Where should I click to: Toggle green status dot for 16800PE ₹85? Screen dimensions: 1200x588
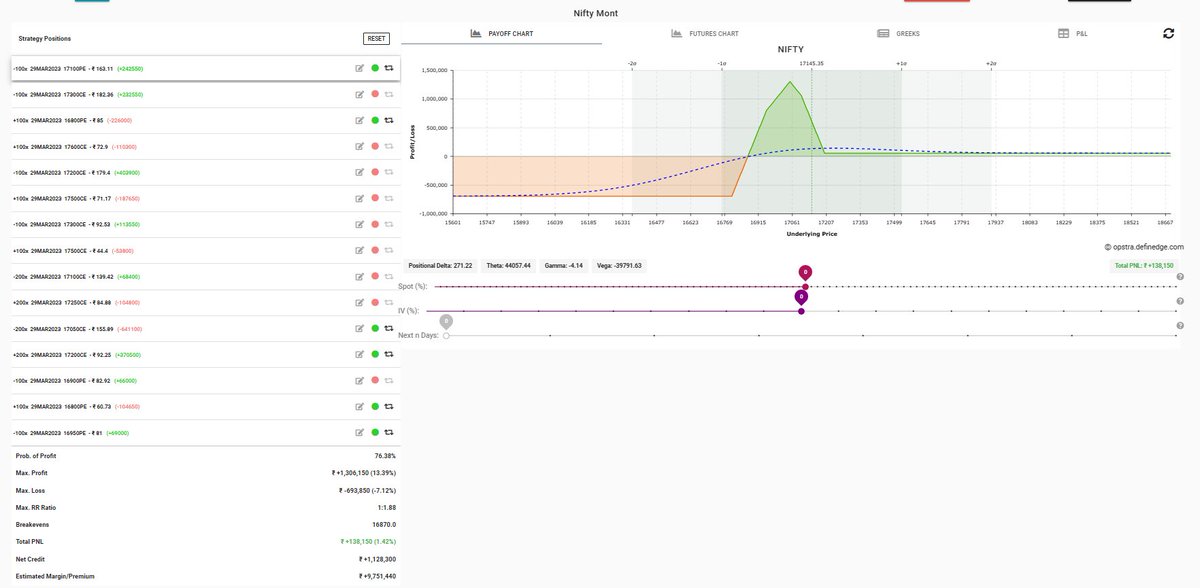[x=374, y=120]
